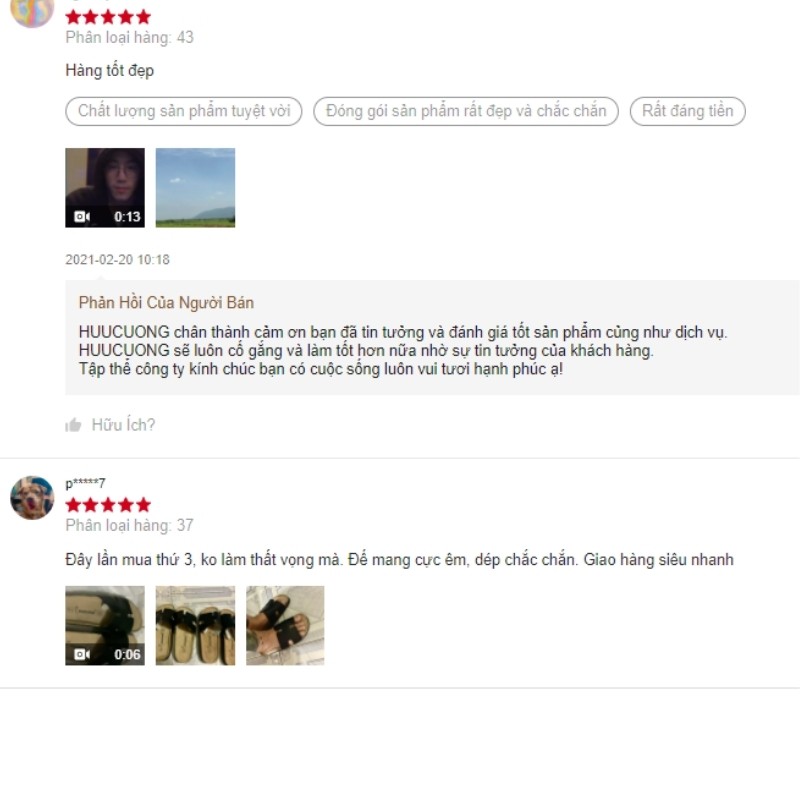The height and width of the screenshot is (800, 800).
Task: Open the photo of sandals worn on feet
Action: [285, 626]
